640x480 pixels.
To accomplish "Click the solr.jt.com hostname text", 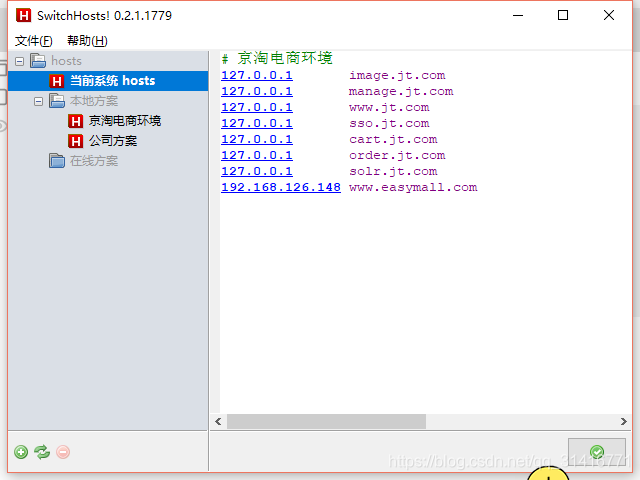I will [x=393, y=171].
